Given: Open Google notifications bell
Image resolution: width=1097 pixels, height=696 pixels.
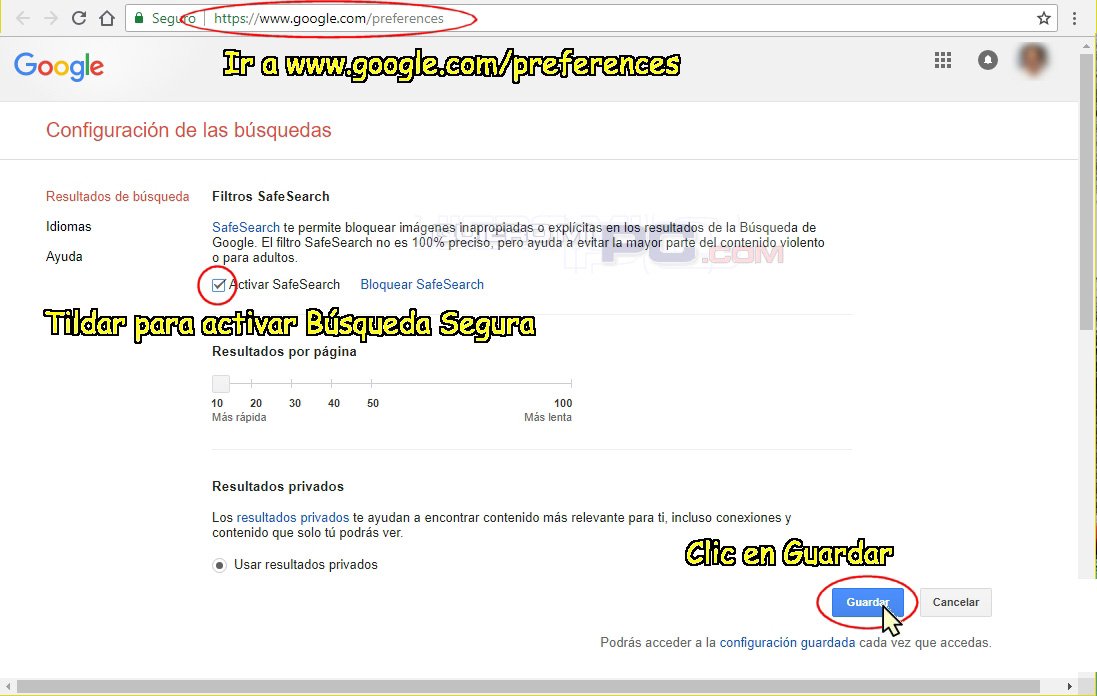Looking at the screenshot, I should (988, 60).
